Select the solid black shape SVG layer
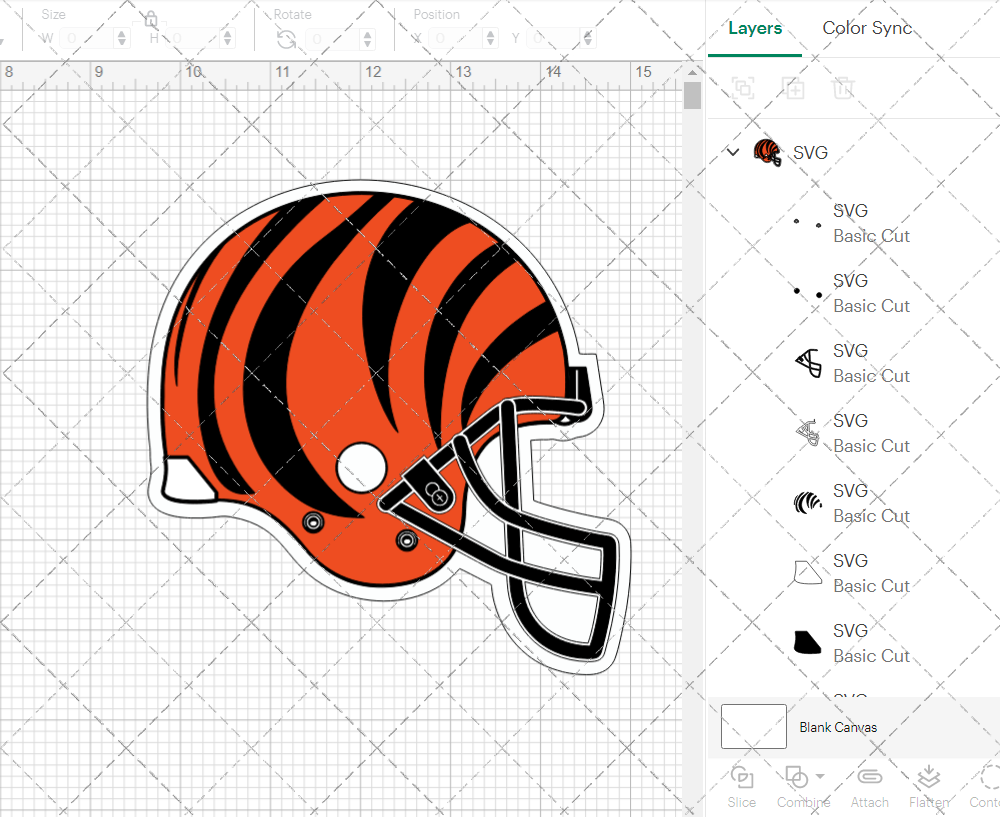The image size is (1000, 817). pos(853,644)
